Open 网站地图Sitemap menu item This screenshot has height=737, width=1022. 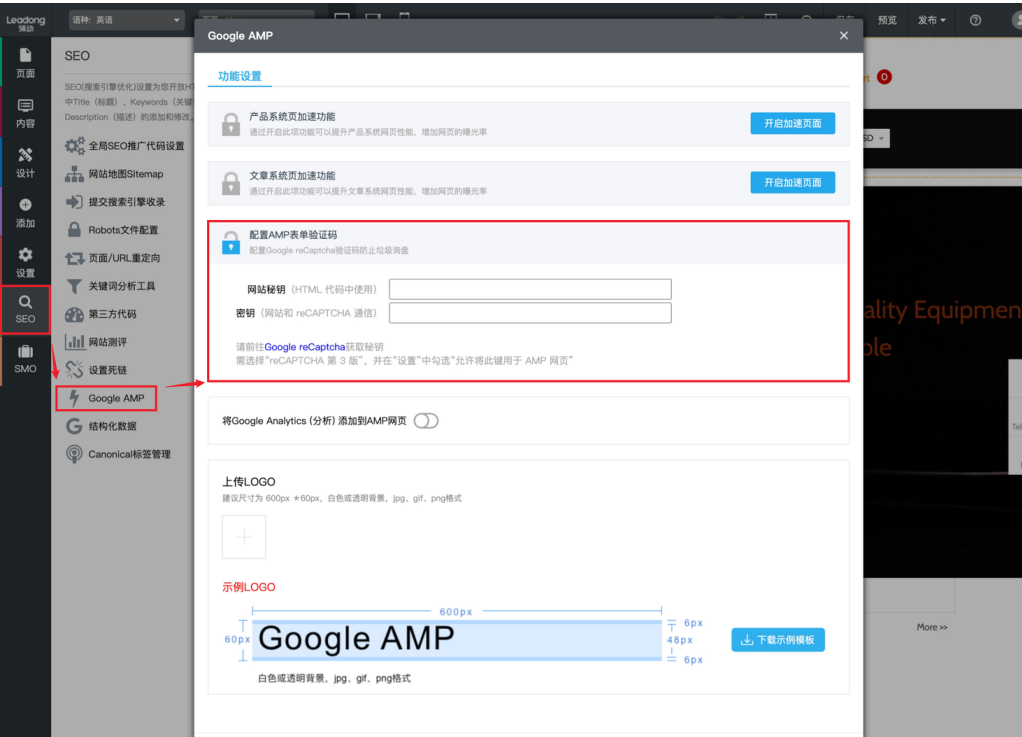pyautogui.click(x=125, y=174)
